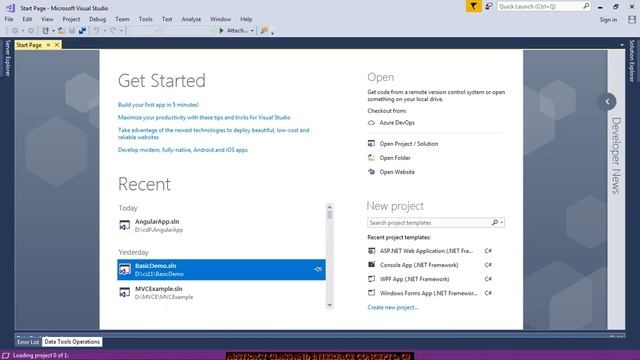Click the Visual Studio logo icon in title bar
640x360 pixels.
10,8
